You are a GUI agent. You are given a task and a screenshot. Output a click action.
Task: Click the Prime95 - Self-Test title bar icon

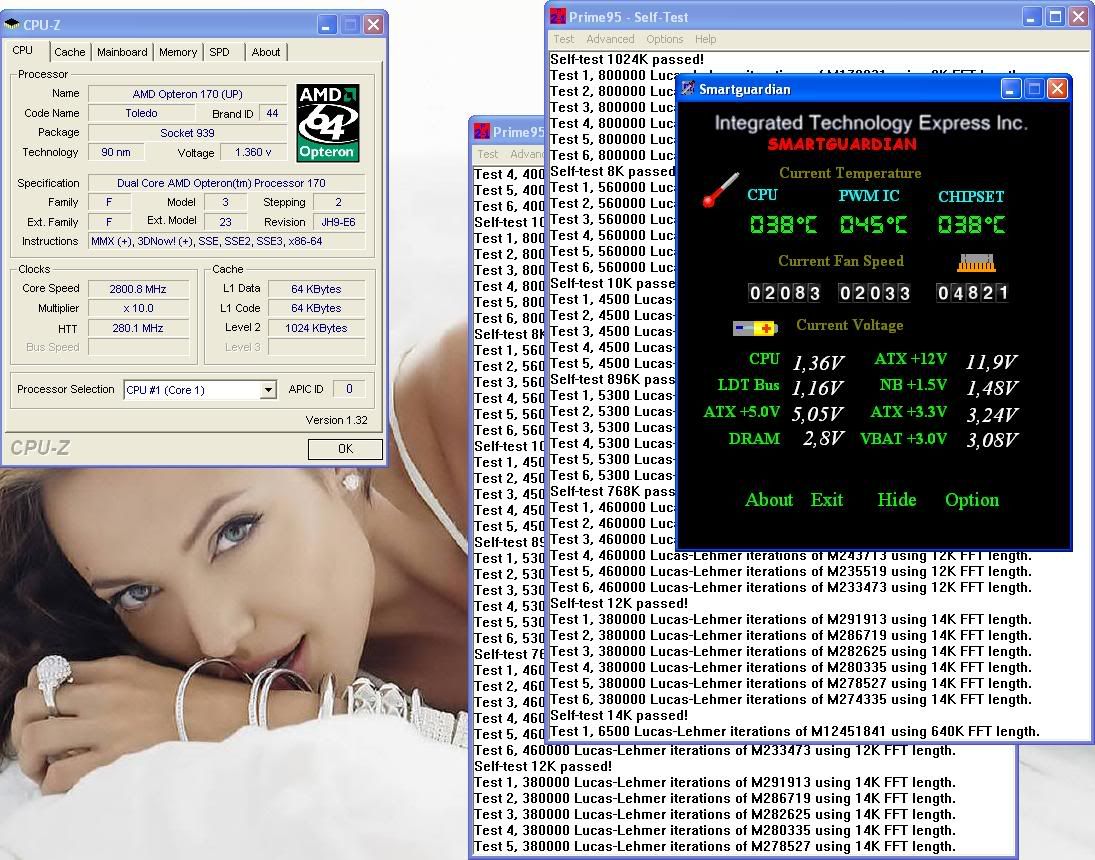(x=557, y=17)
